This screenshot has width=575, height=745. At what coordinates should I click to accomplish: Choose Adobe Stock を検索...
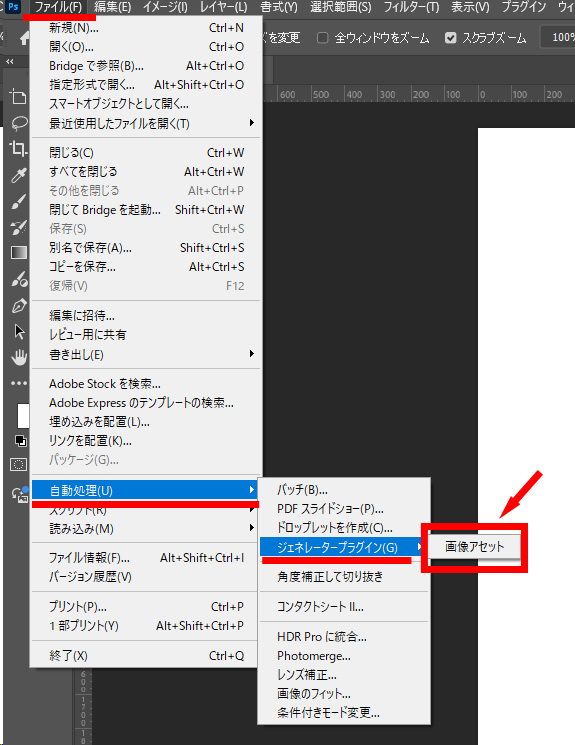(146, 384)
